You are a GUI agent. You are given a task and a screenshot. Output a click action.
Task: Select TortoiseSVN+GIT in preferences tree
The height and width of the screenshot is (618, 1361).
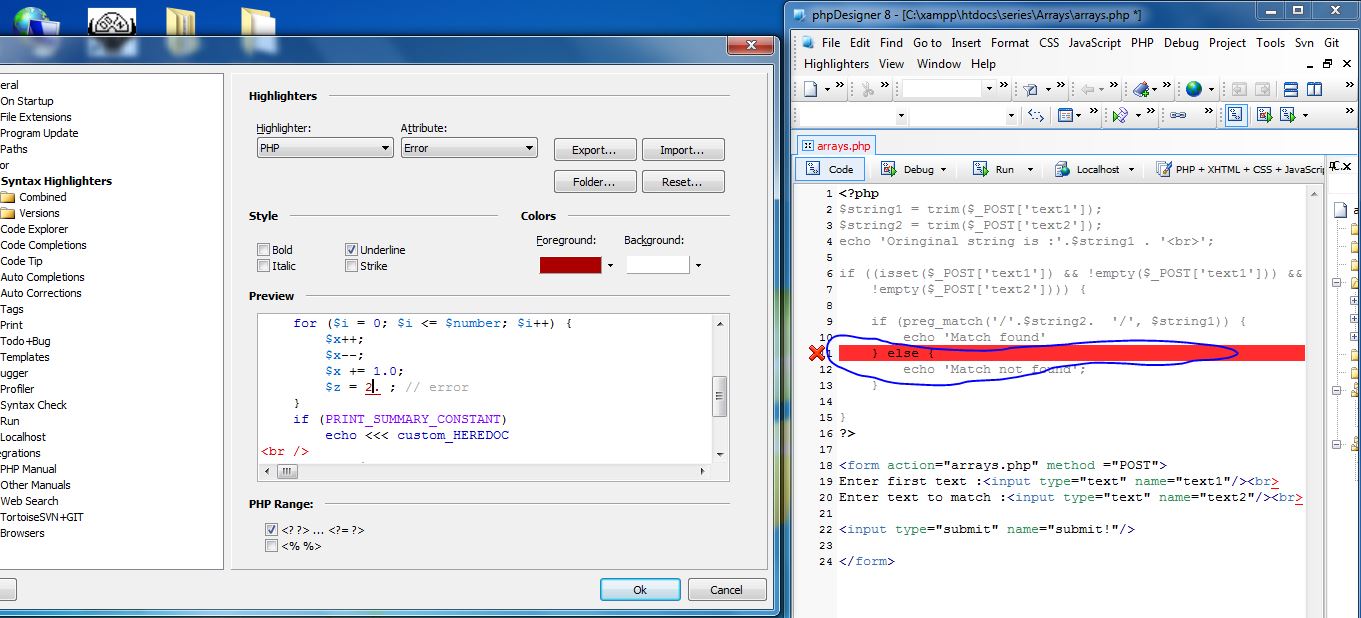point(42,517)
